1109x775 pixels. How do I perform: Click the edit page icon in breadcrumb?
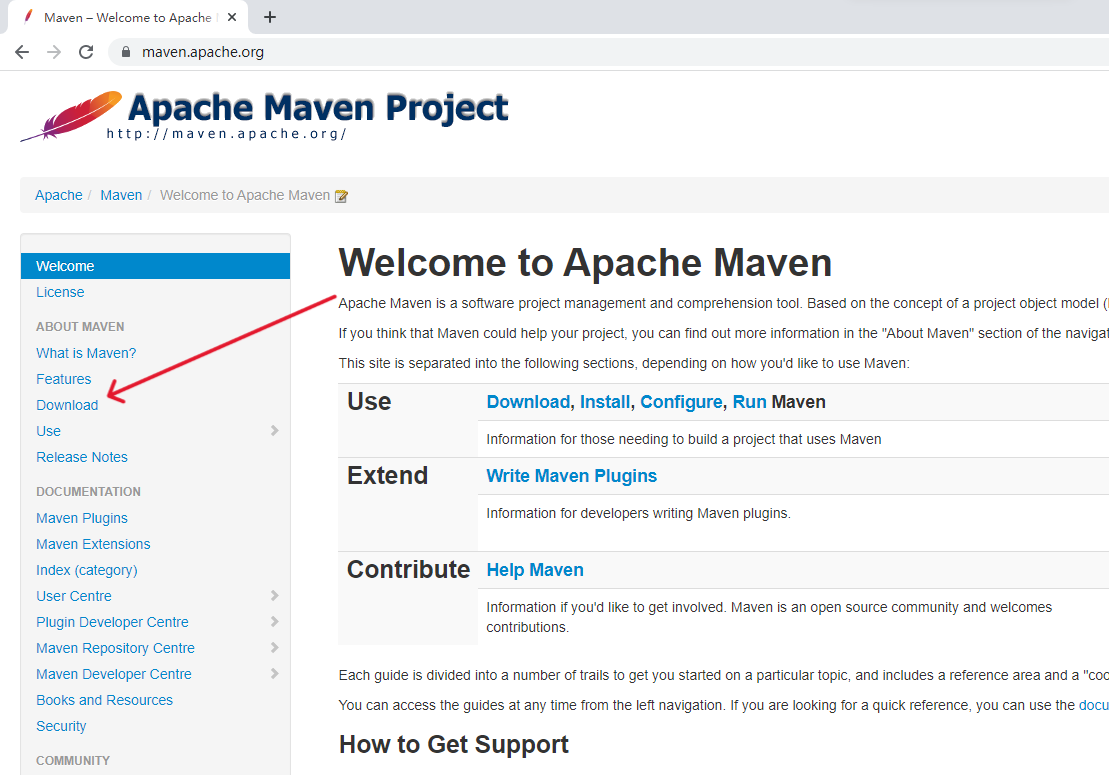point(341,196)
